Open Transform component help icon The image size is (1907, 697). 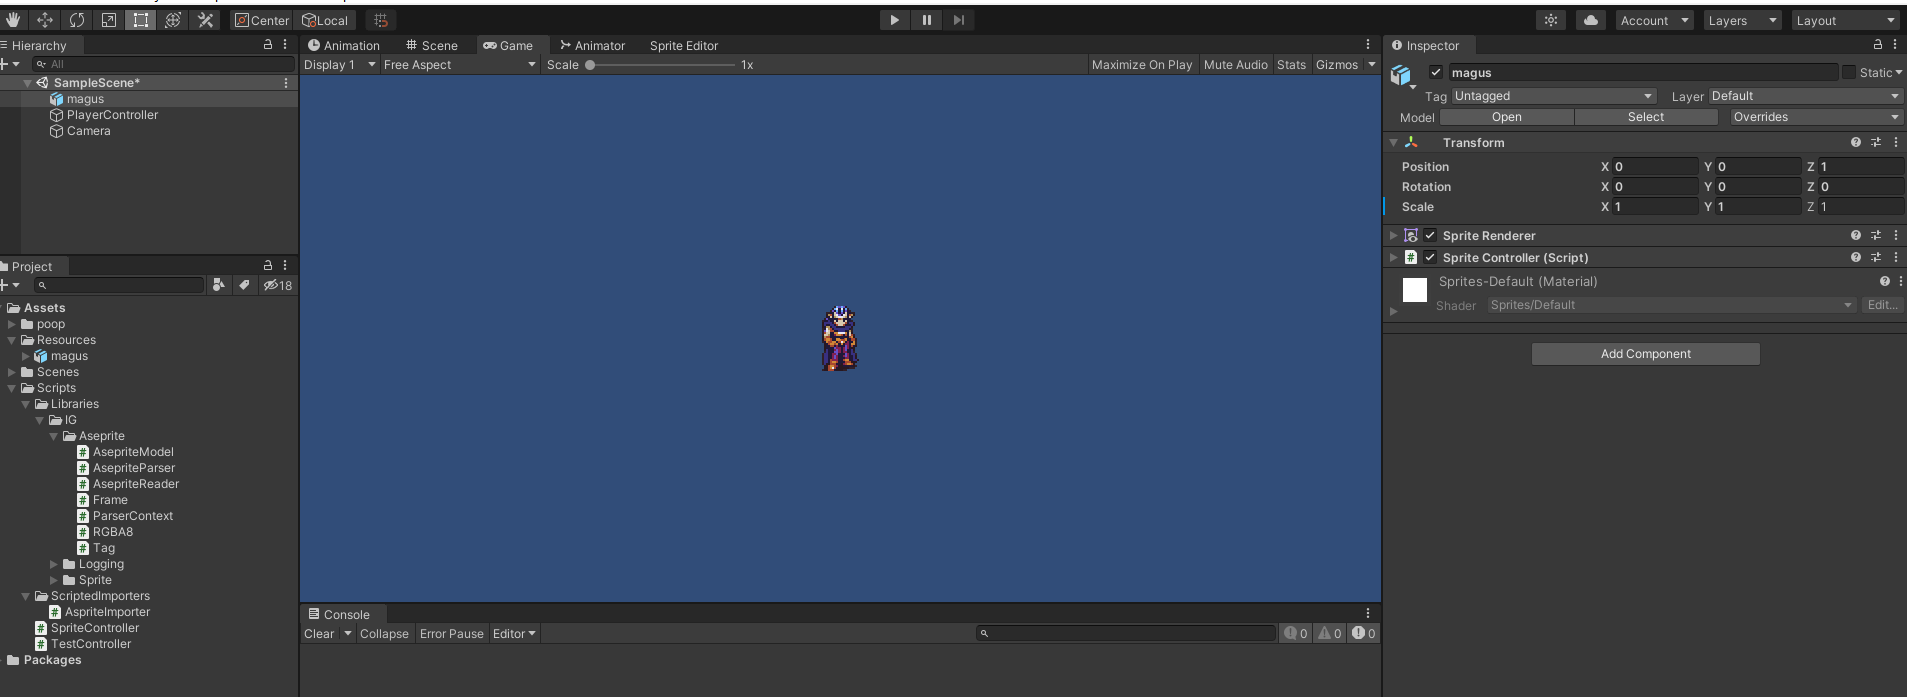pos(1856,143)
